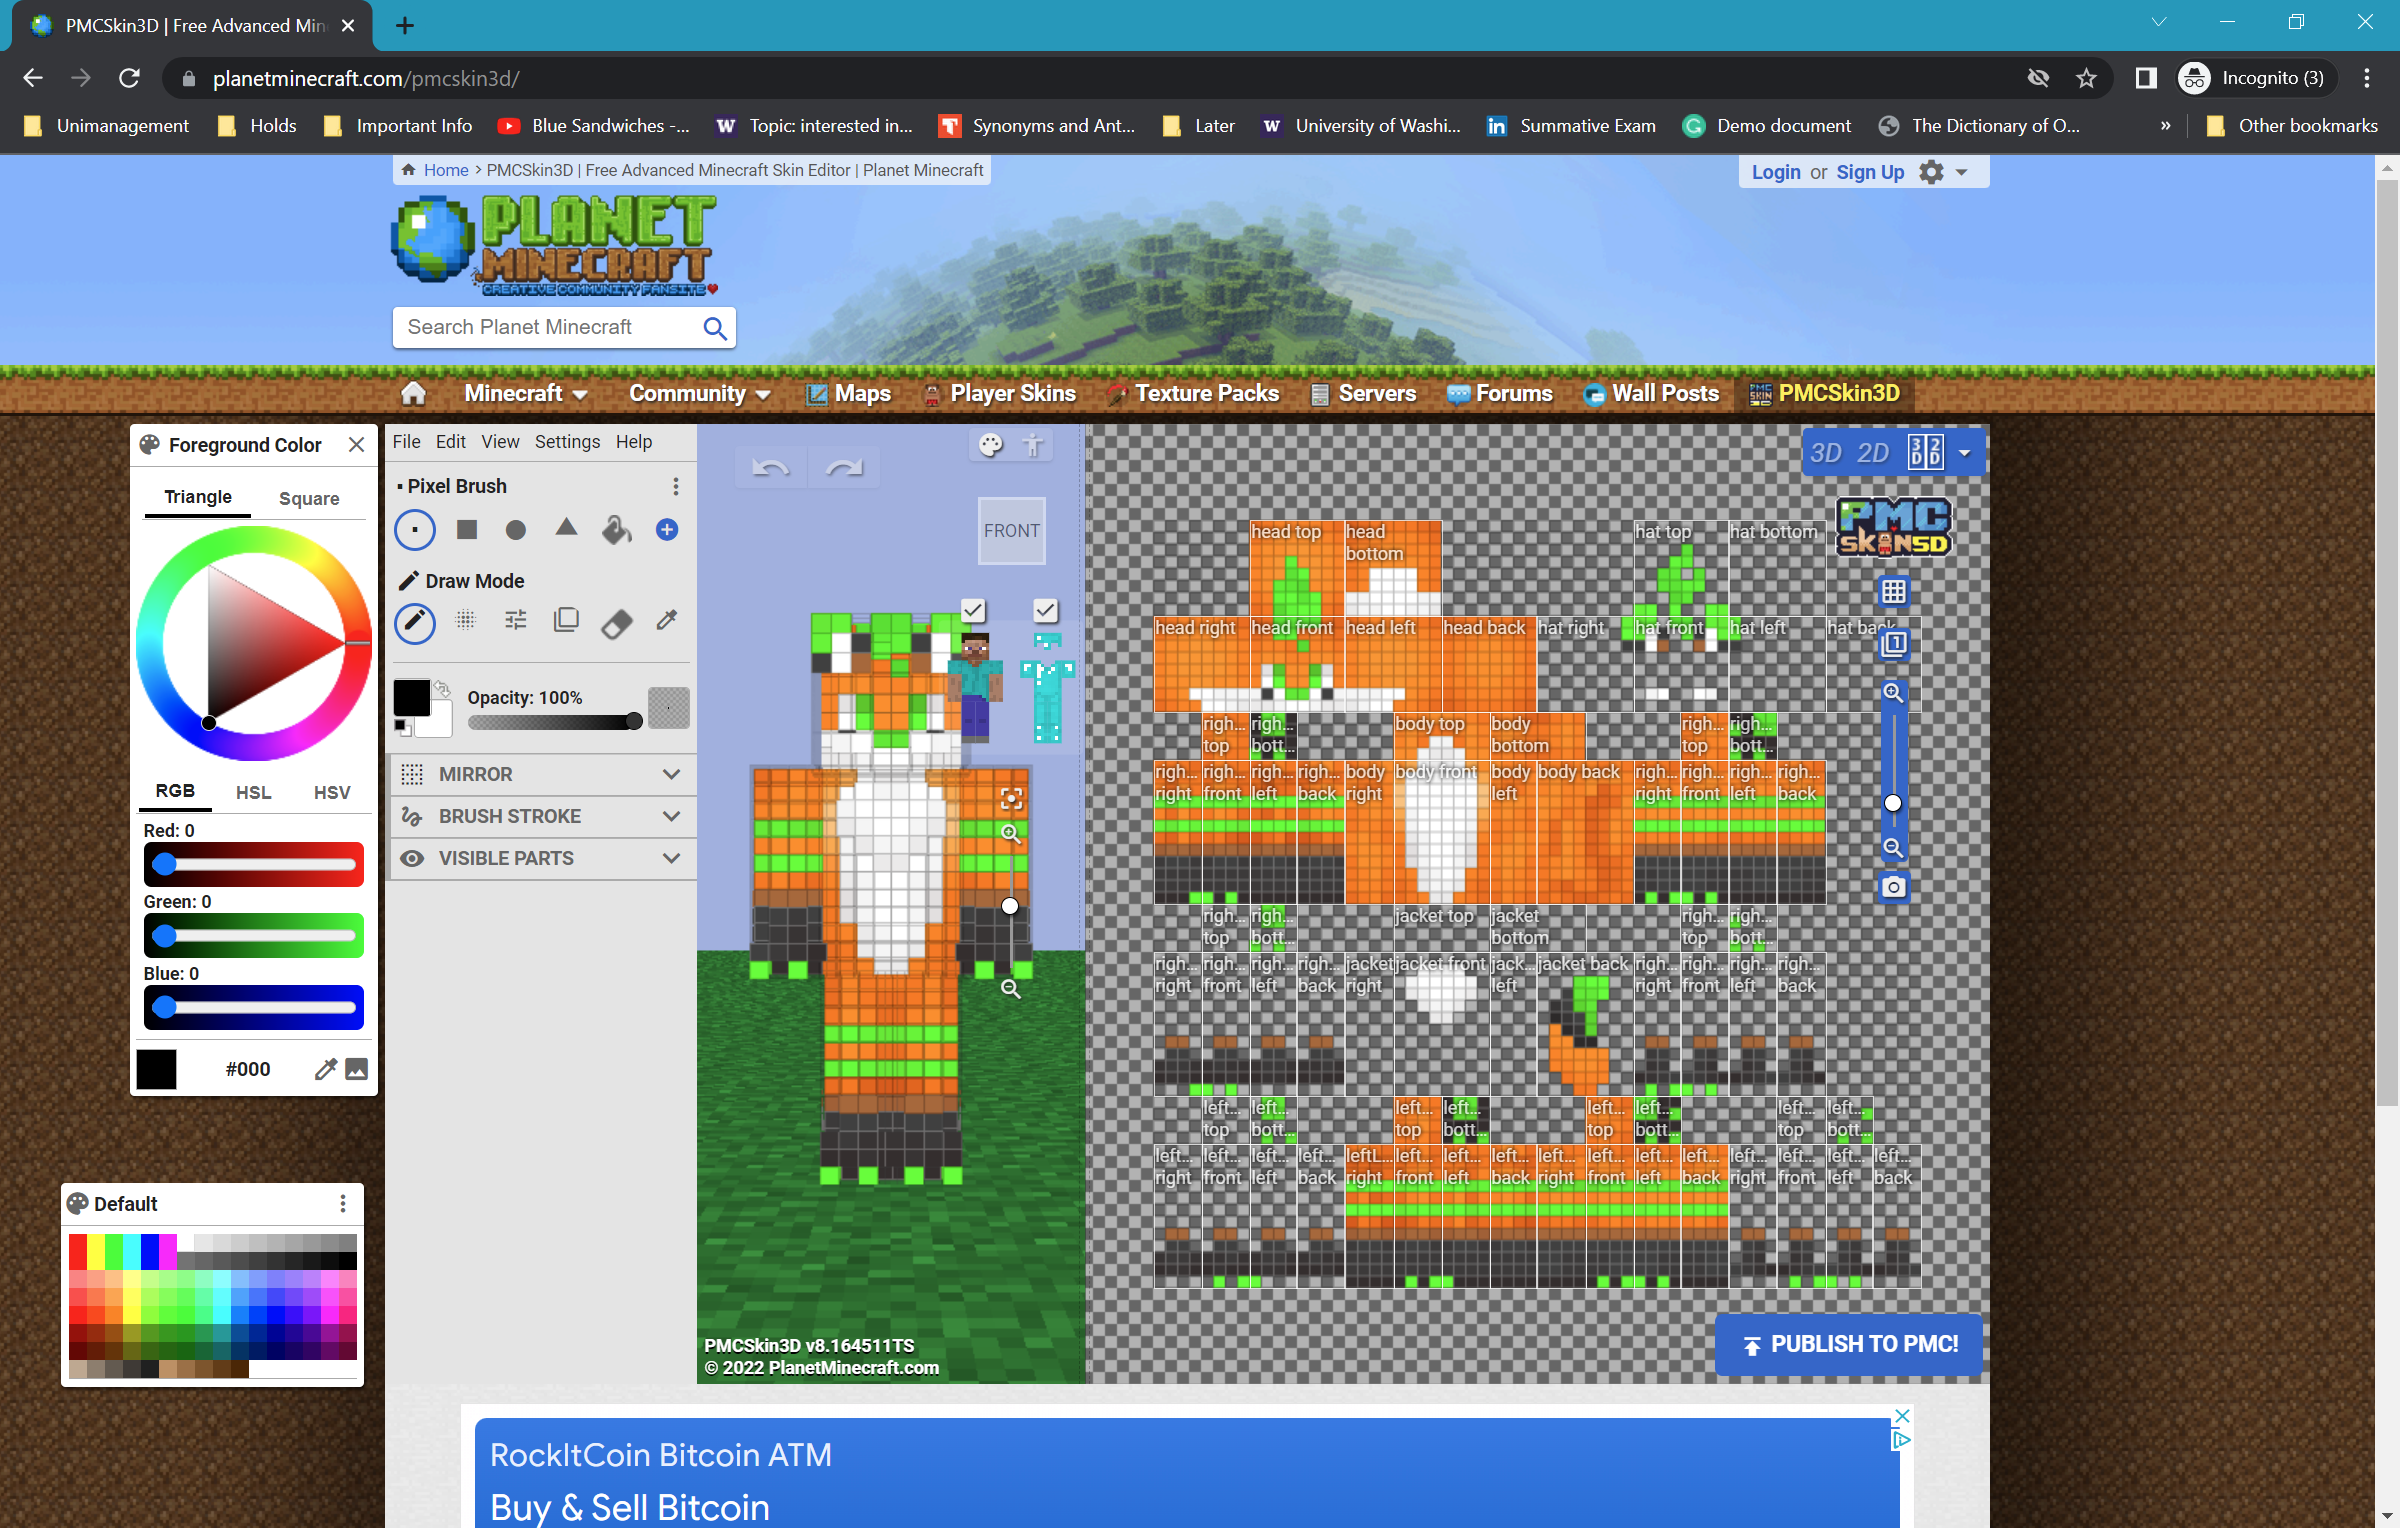The image size is (2400, 1528).
Task: Click the layers icon in 2D view
Action: click(x=1894, y=644)
